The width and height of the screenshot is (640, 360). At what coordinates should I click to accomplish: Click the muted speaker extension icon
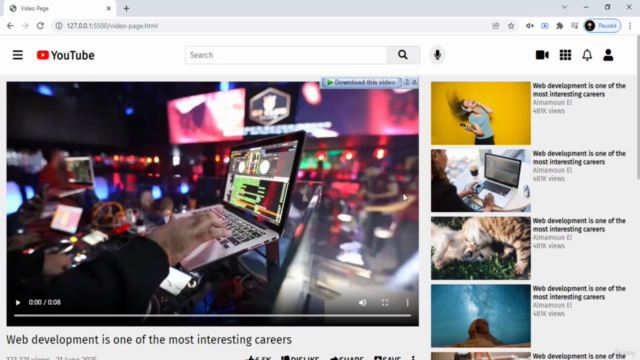click(530, 26)
